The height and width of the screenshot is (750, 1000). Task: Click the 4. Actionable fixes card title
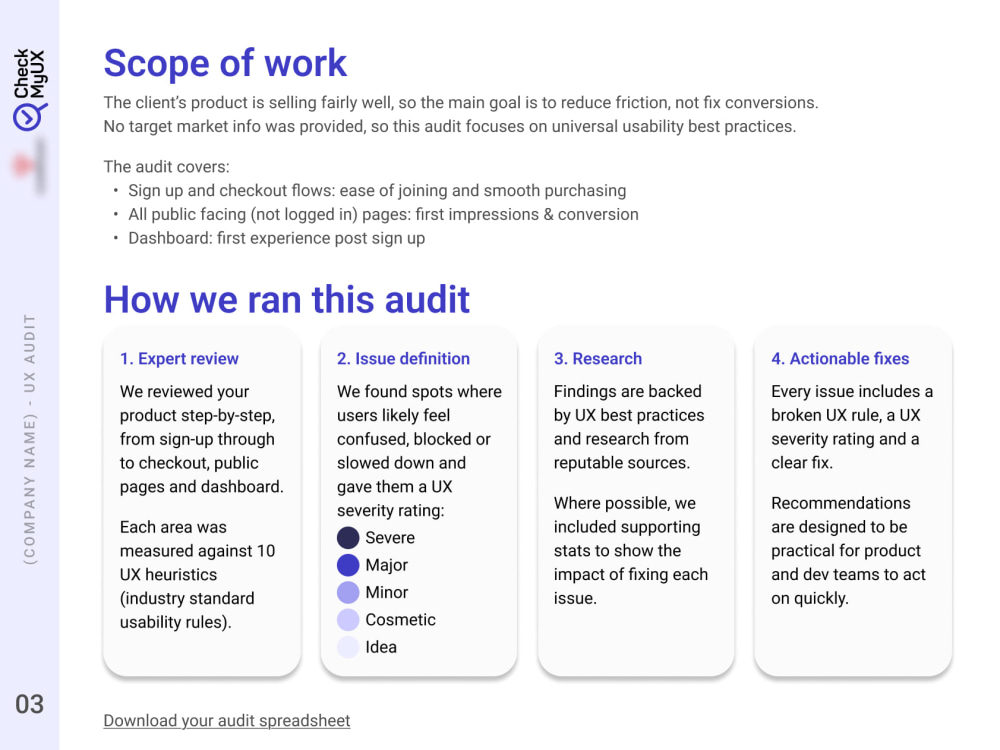coord(840,358)
